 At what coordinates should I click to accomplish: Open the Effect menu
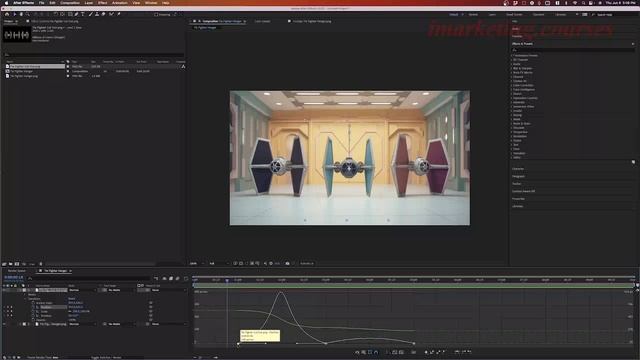point(102,3)
